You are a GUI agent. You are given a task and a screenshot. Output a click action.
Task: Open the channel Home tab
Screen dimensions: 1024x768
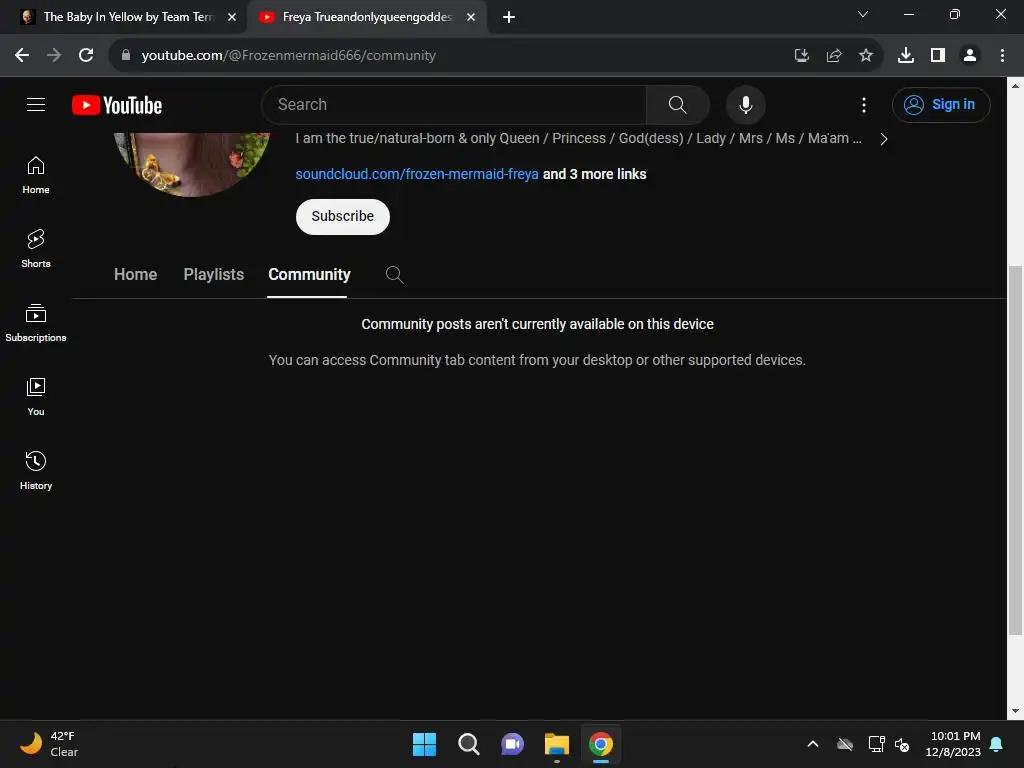135,274
